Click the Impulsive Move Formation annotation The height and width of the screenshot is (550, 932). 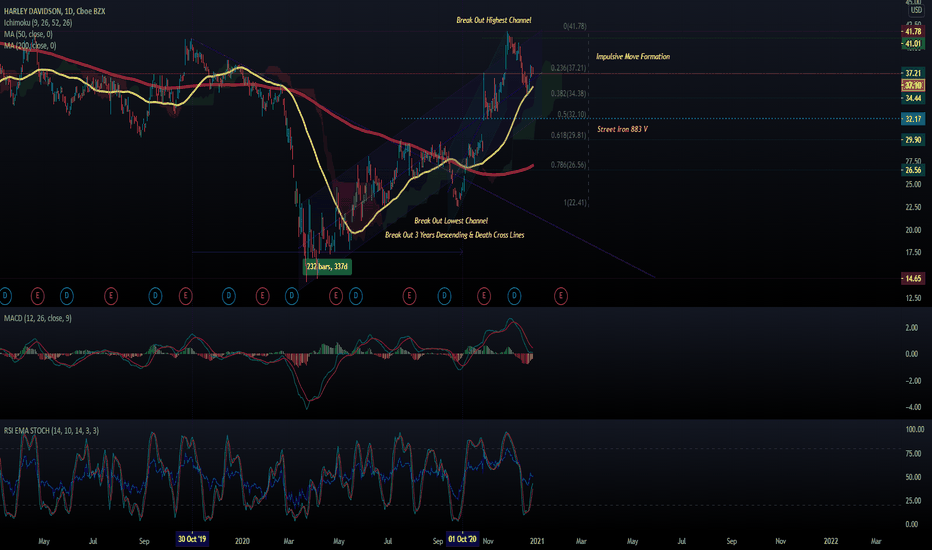click(x=633, y=56)
